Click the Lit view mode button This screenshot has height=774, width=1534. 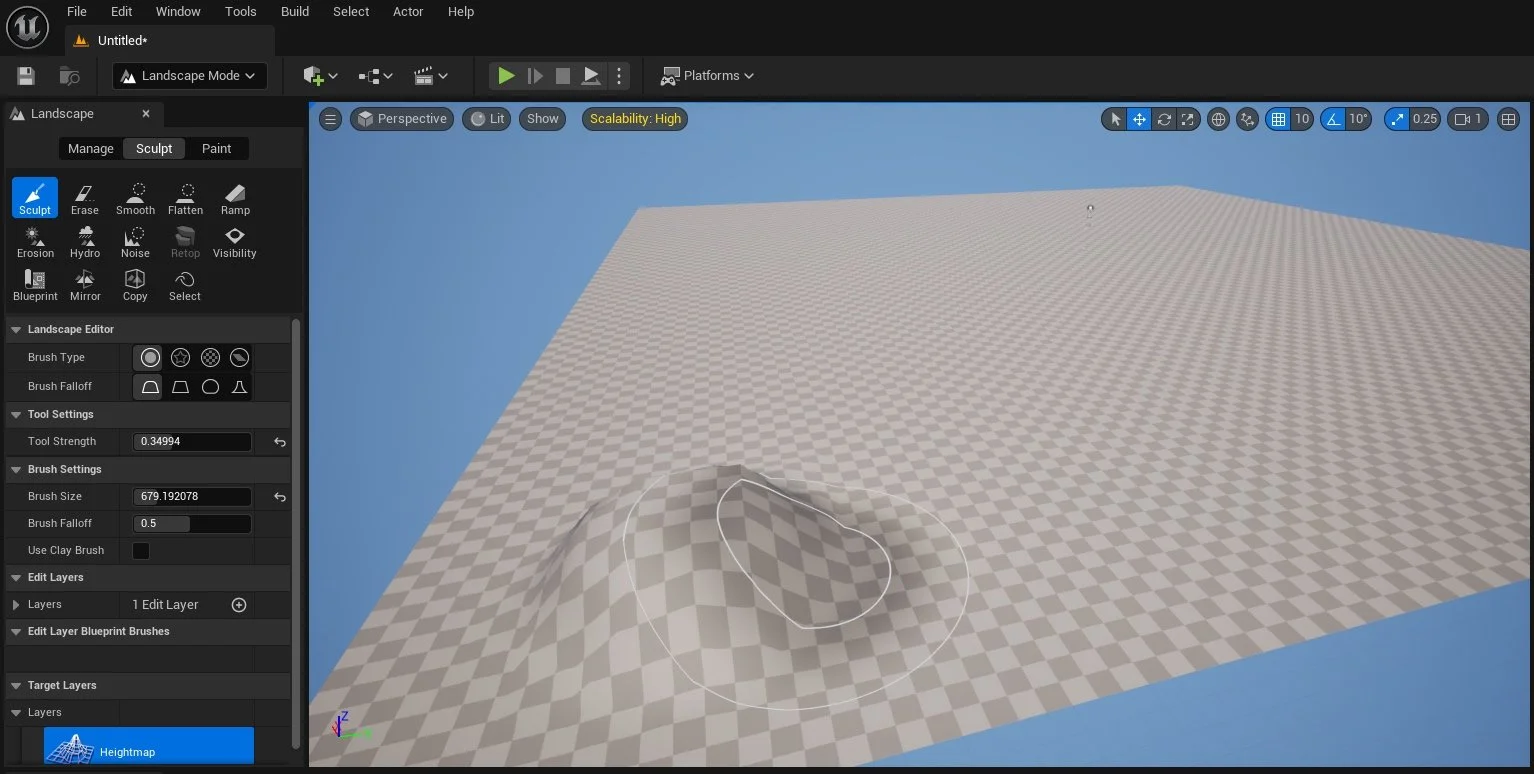[x=488, y=119]
